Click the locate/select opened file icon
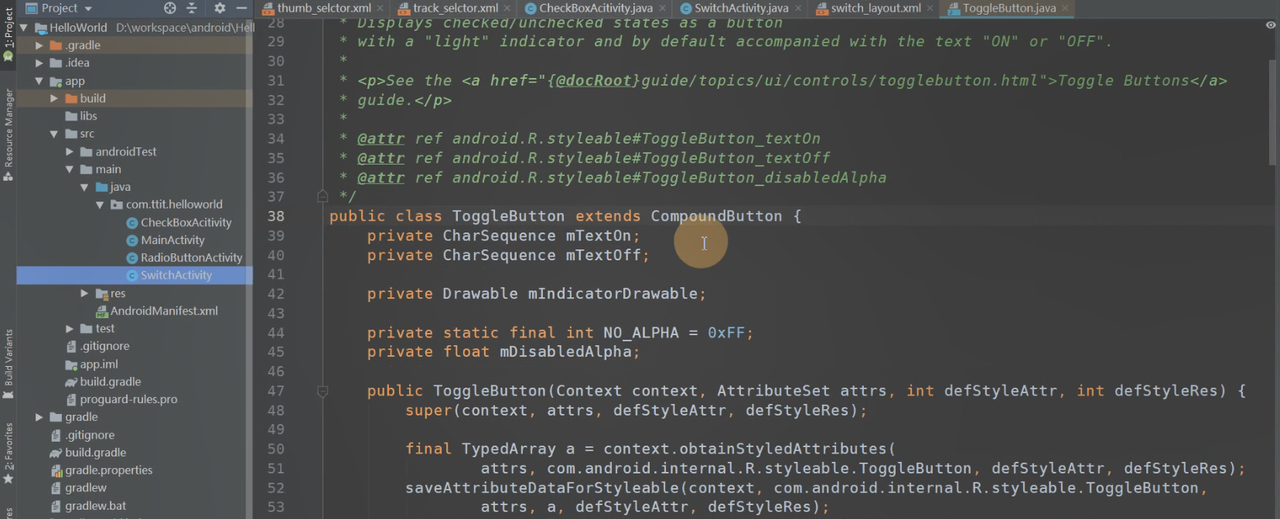This screenshot has width=1280, height=519. (170, 8)
